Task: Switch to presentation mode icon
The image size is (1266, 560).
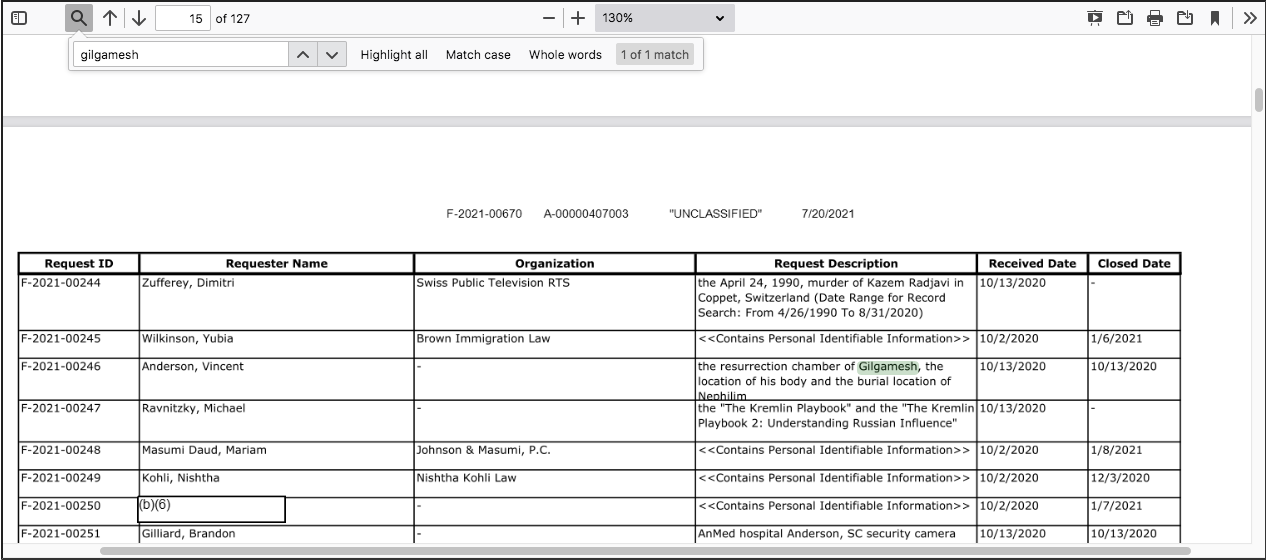Action: (1095, 18)
